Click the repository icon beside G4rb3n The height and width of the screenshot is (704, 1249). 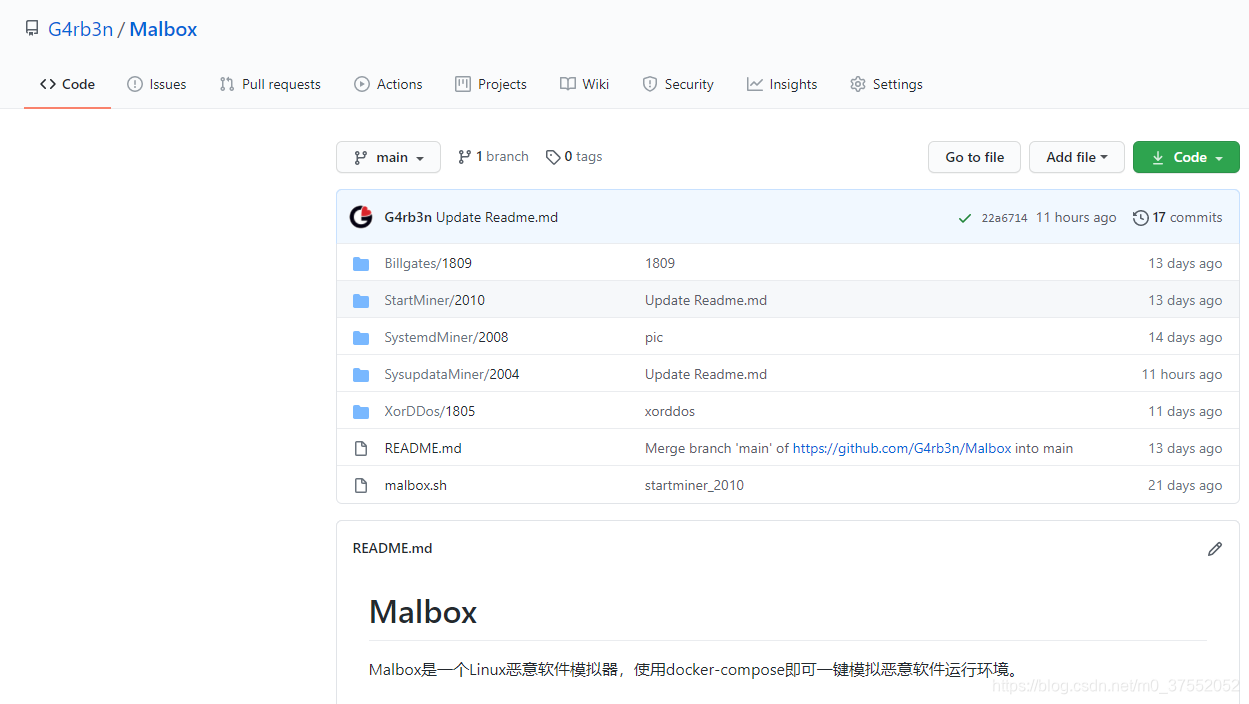pos(32,29)
